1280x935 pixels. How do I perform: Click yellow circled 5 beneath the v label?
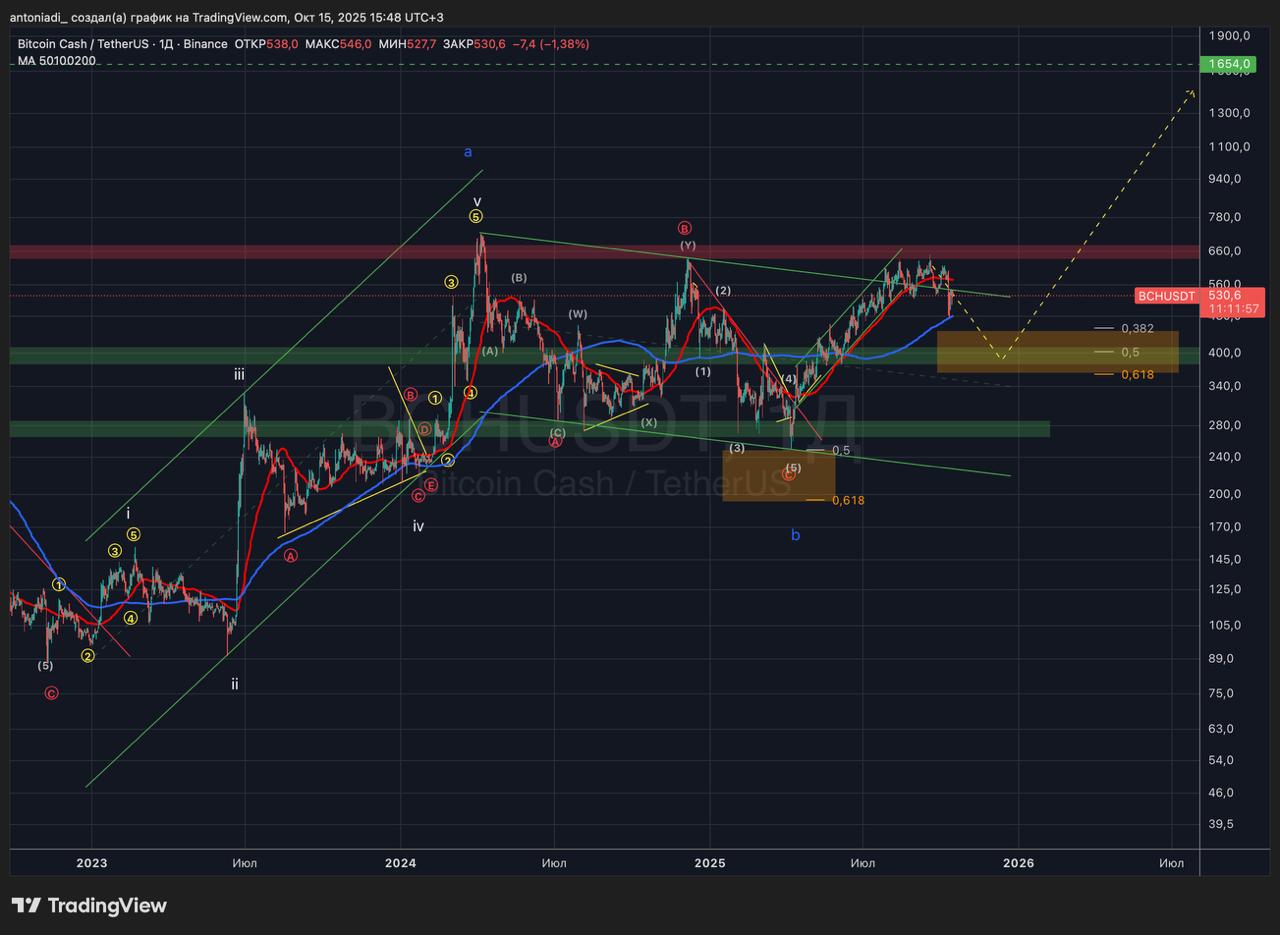click(476, 216)
